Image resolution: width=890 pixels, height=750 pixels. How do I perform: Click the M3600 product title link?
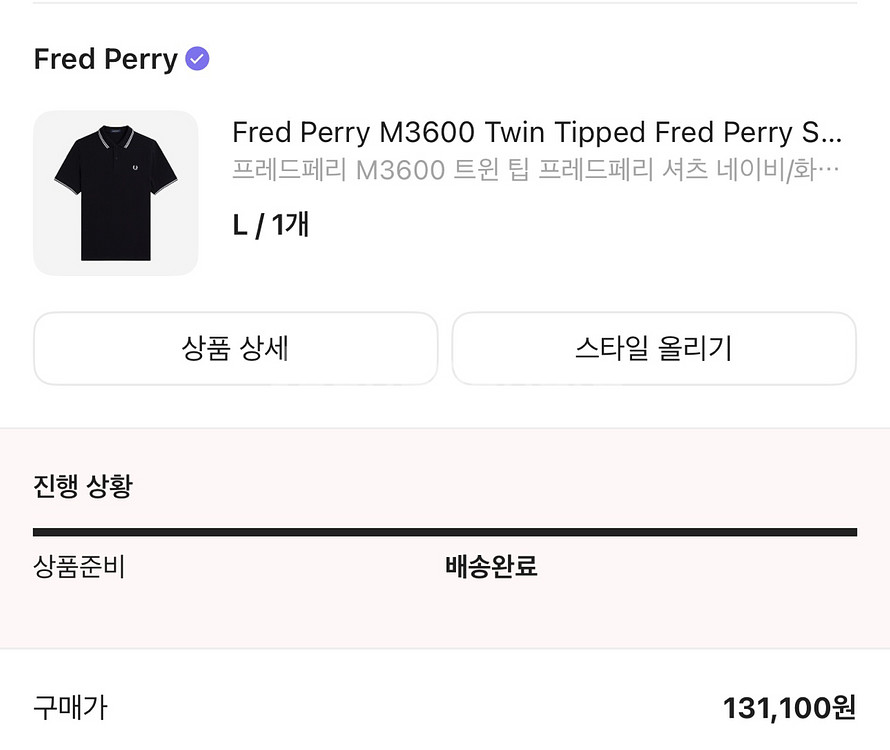point(540,132)
